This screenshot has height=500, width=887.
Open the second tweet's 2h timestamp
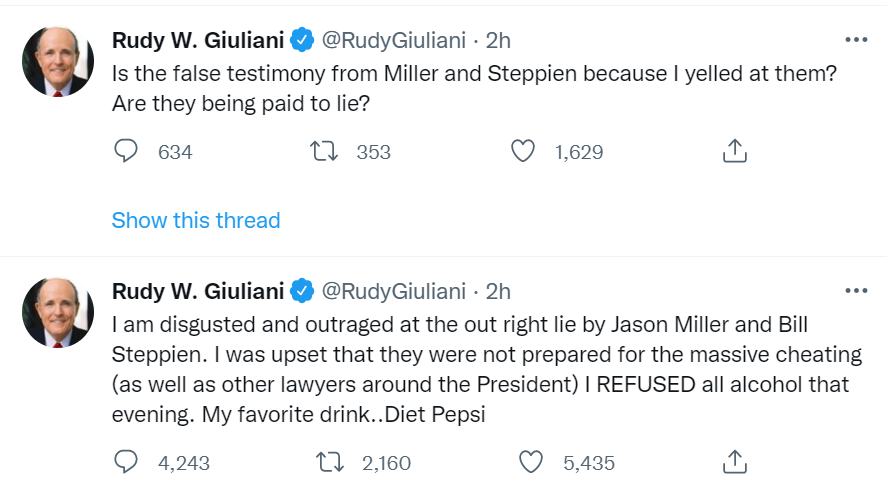tap(498, 291)
